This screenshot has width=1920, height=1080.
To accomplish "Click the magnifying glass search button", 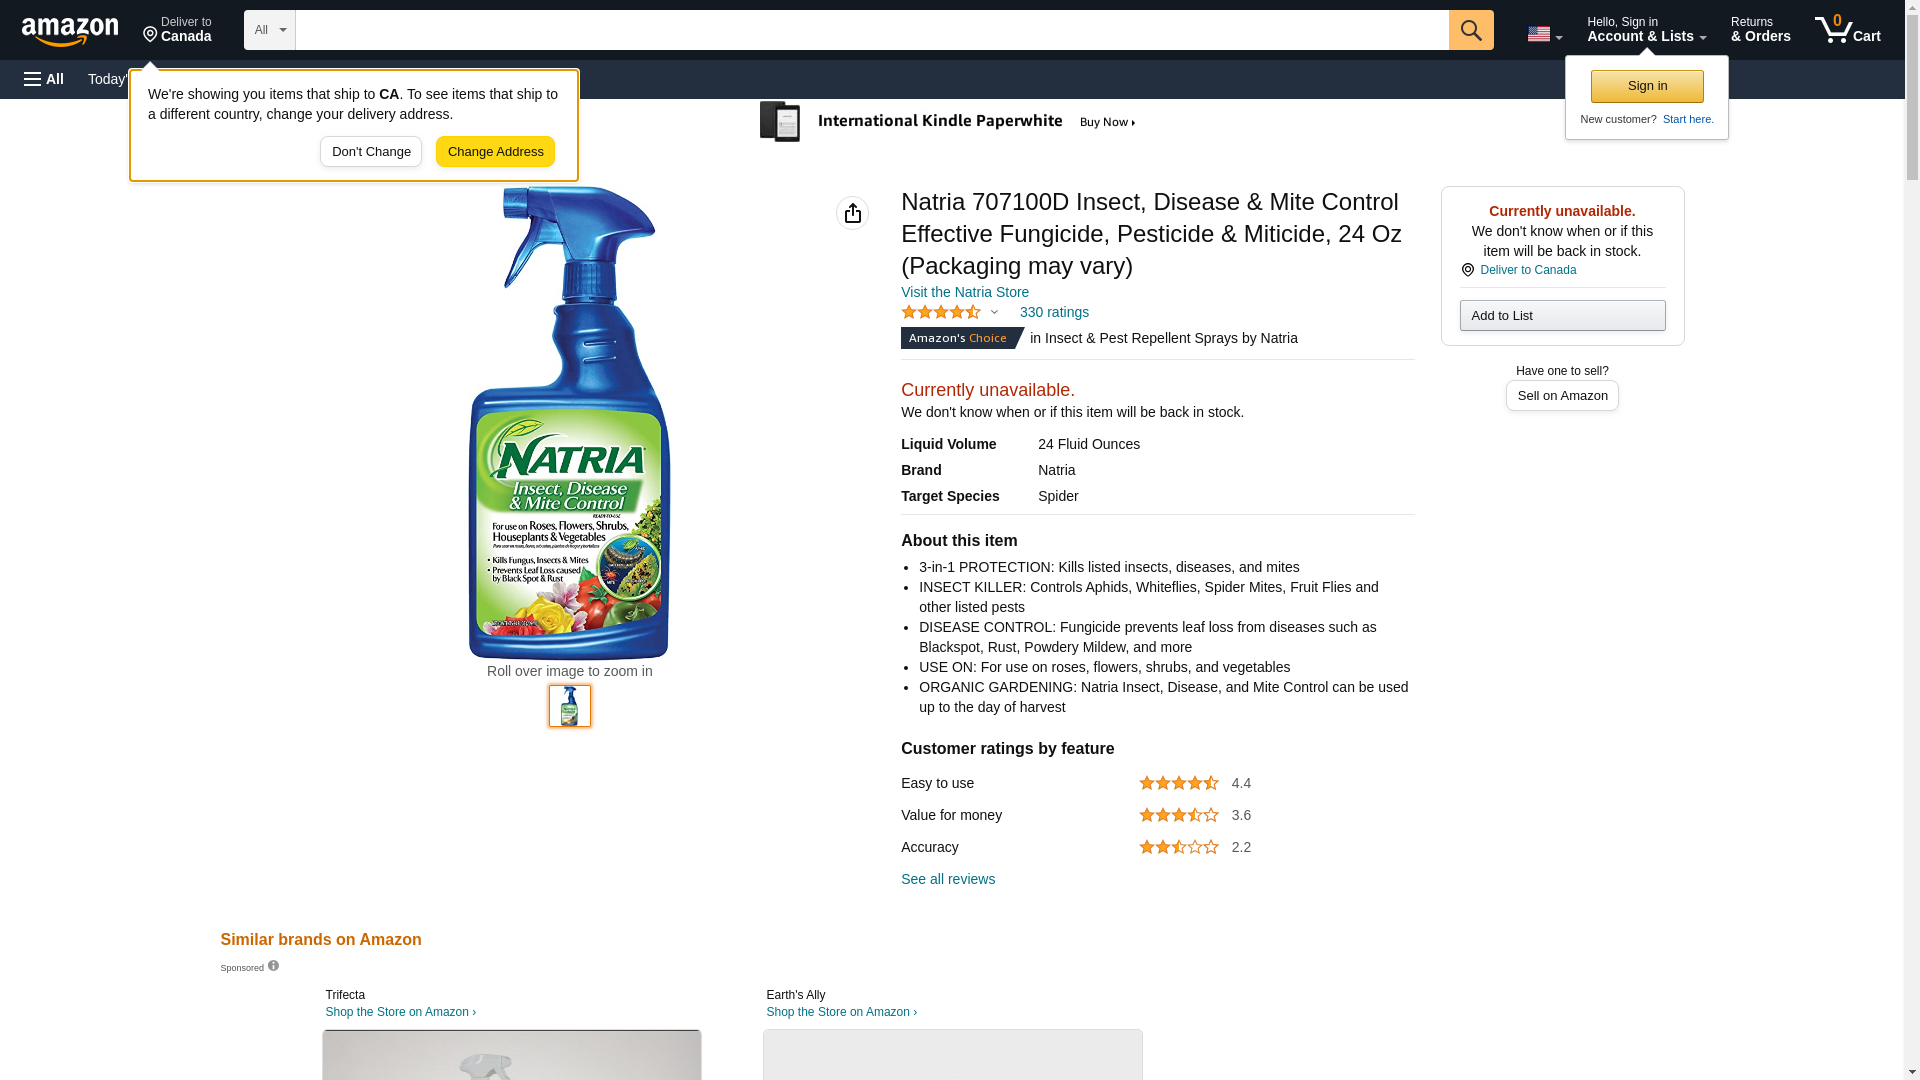I will (1470, 30).
